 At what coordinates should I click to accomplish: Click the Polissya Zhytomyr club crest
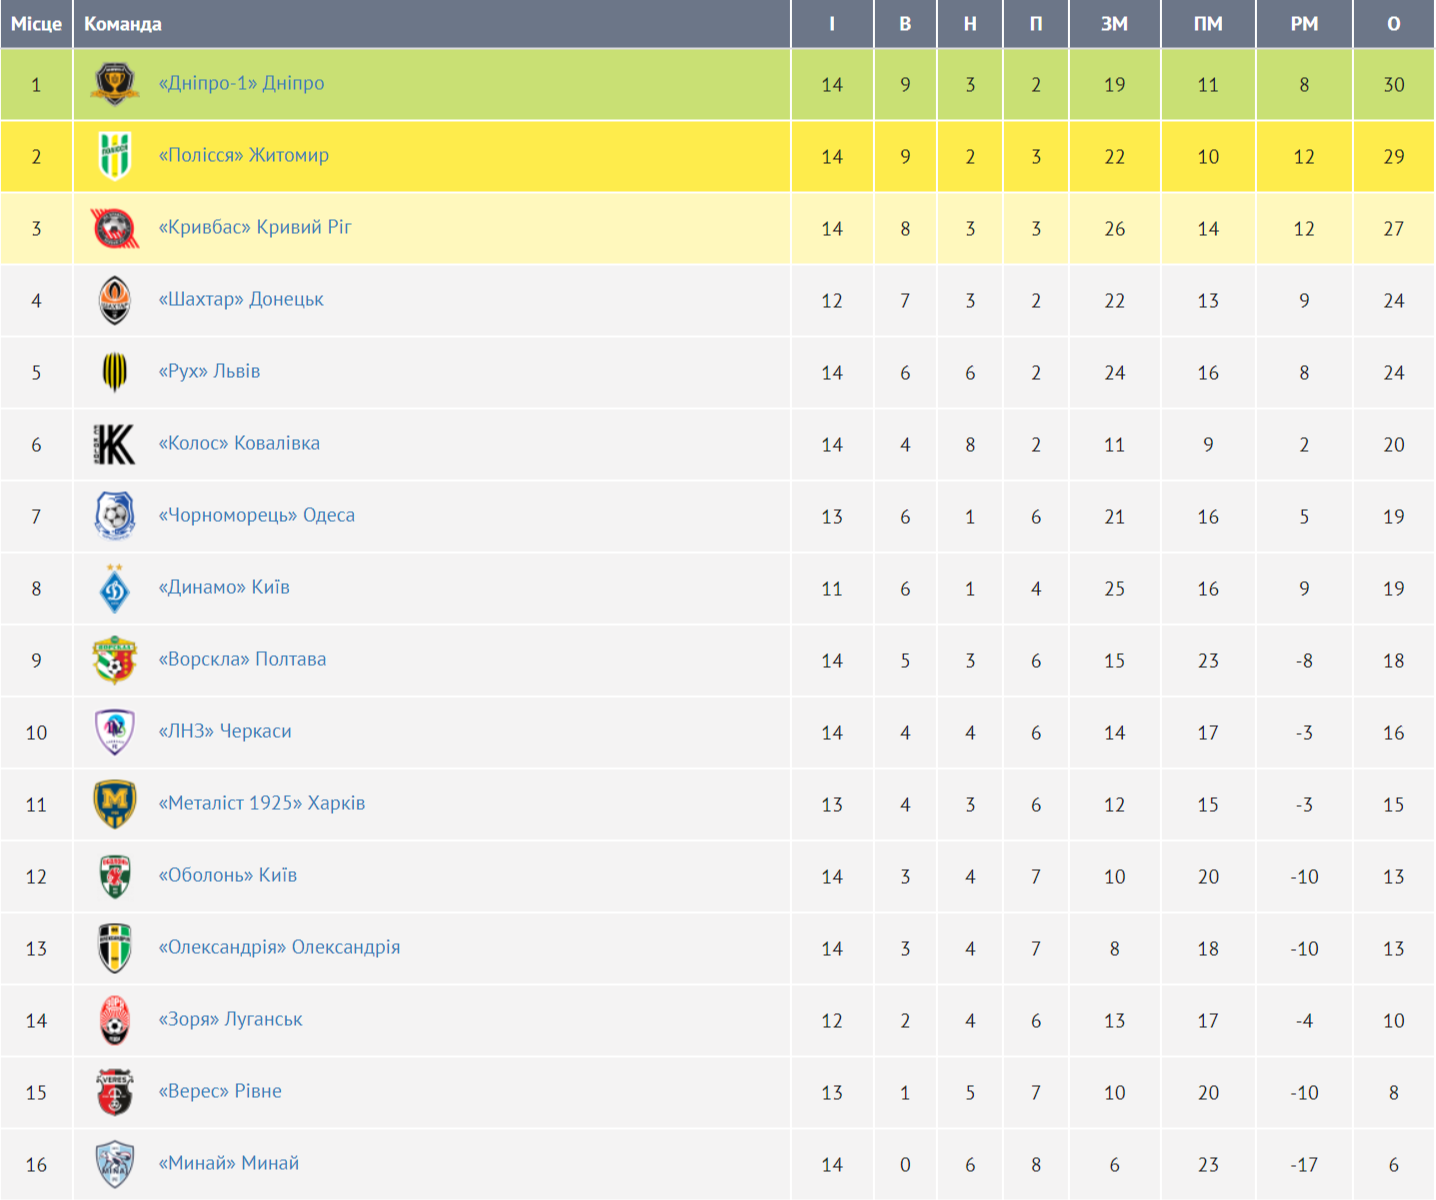(x=115, y=156)
